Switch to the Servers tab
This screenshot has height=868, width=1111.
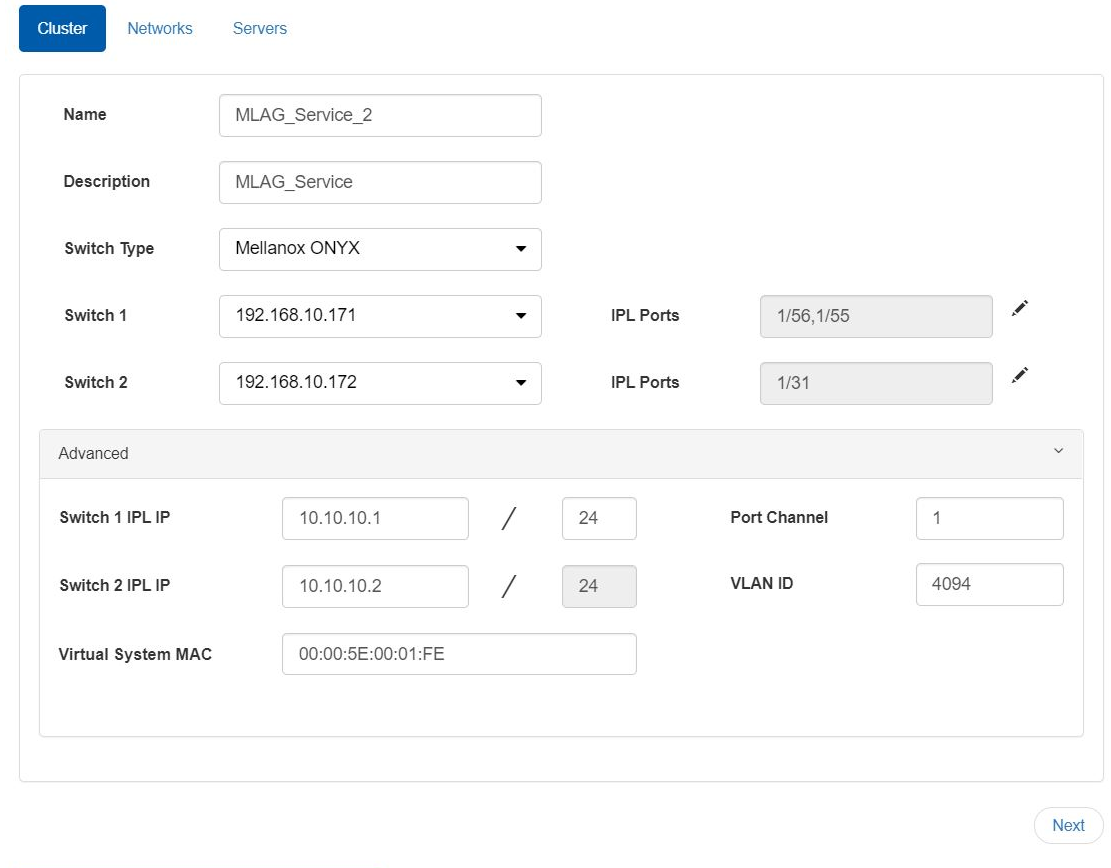pyautogui.click(x=260, y=28)
